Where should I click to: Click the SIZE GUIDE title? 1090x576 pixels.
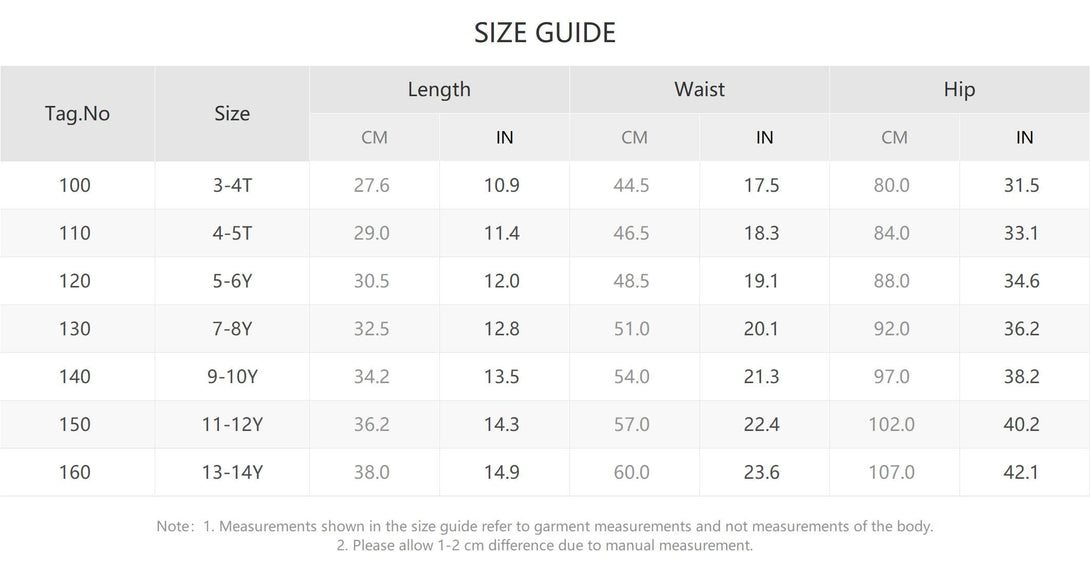pyautogui.click(x=545, y=32)
